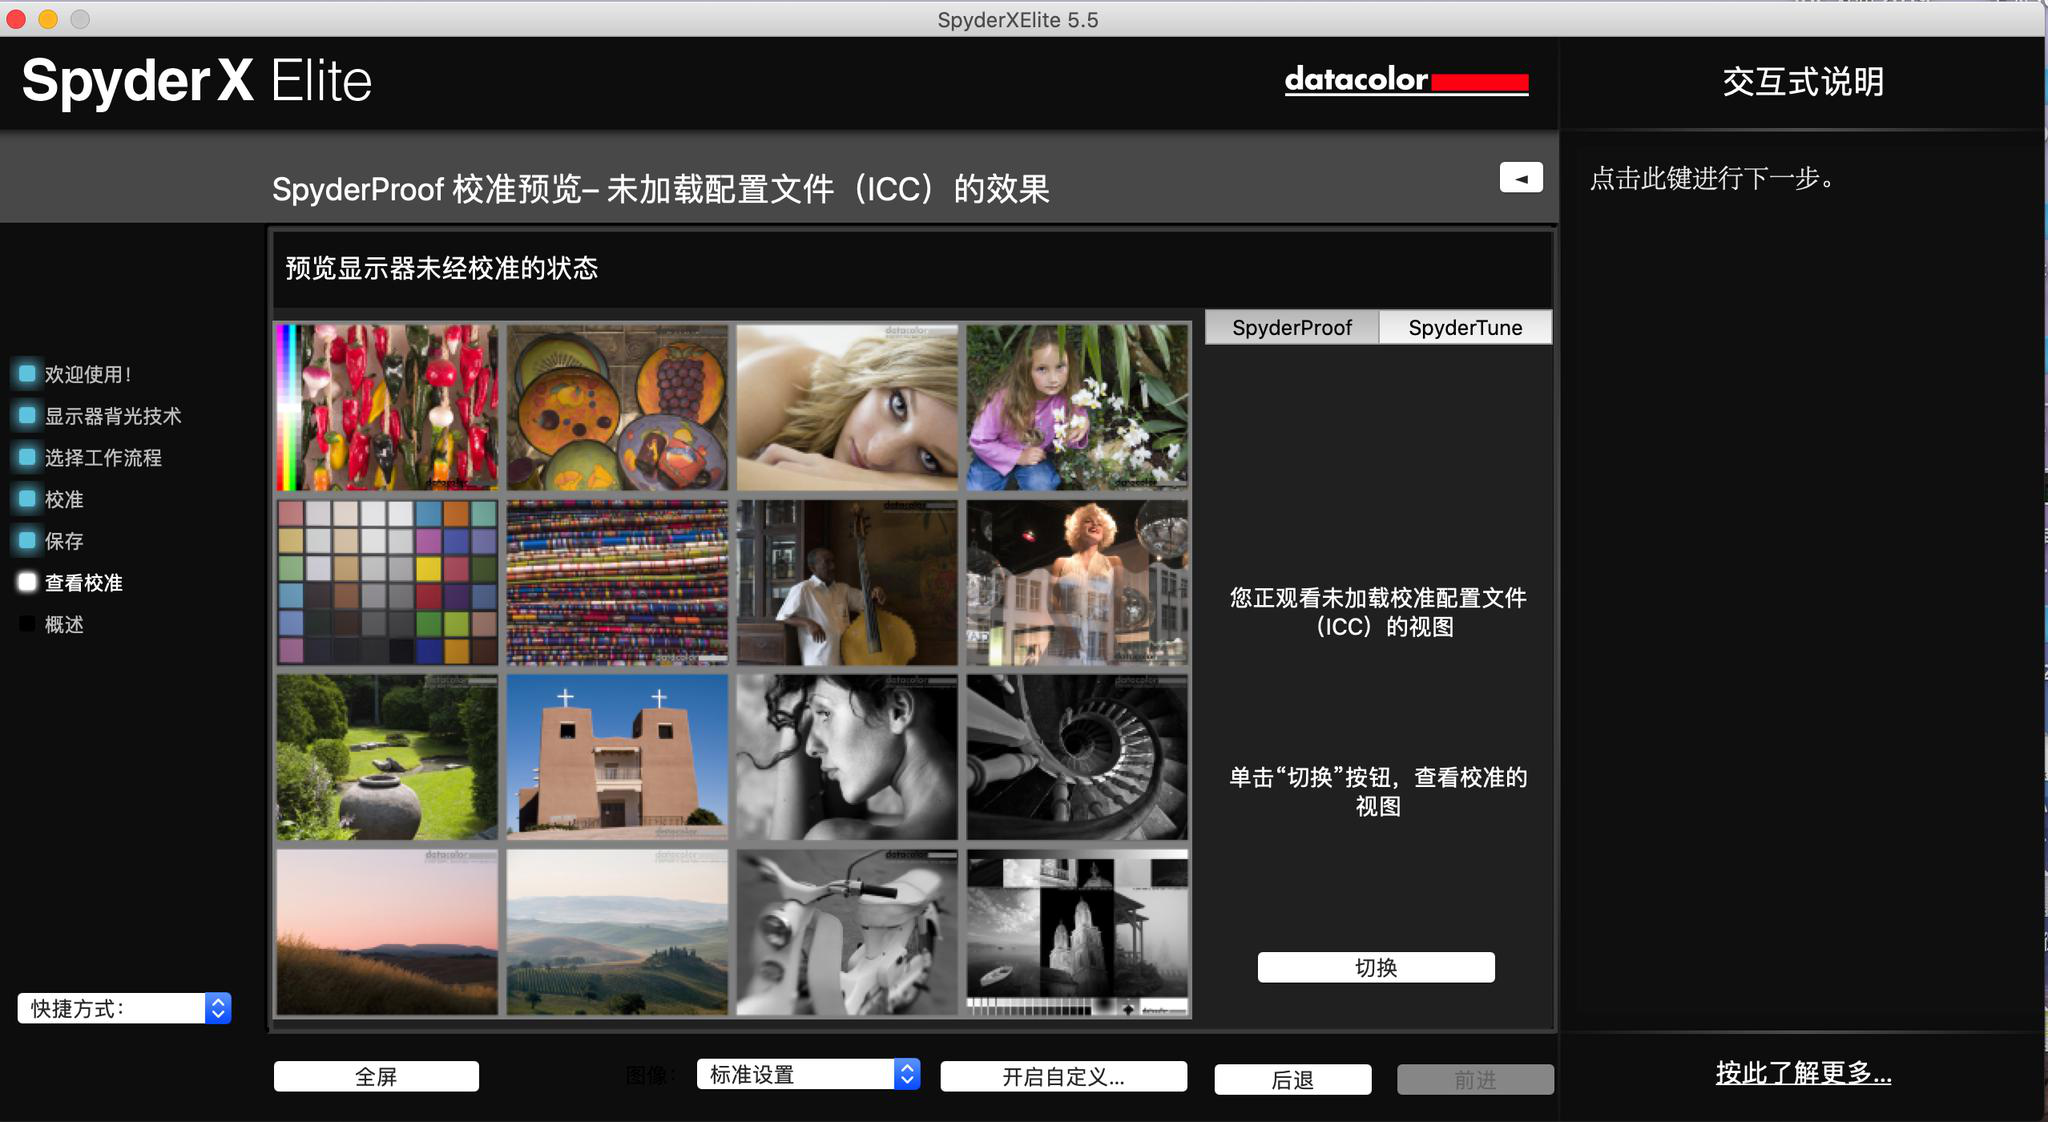Select the color checker chart thumbnail

(x=387, y=582)
